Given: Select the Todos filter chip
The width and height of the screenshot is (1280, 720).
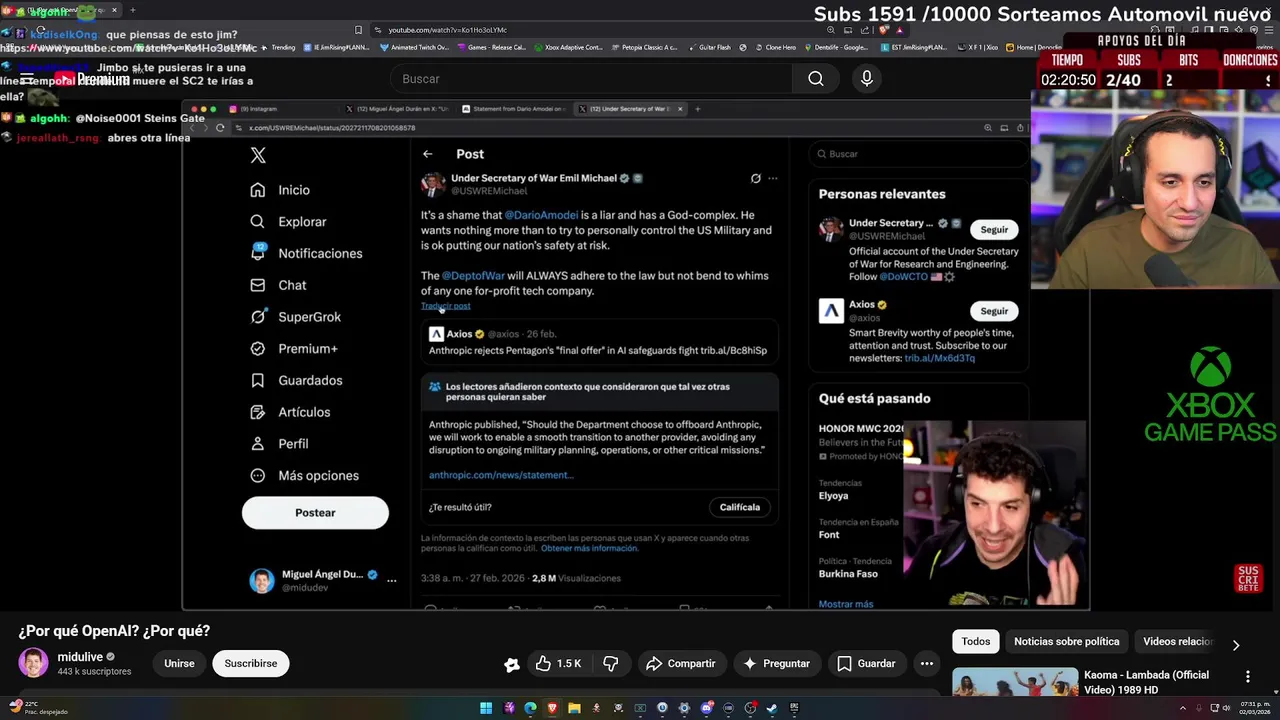Looking at the screenshot, I should click(x=976, y=642).
